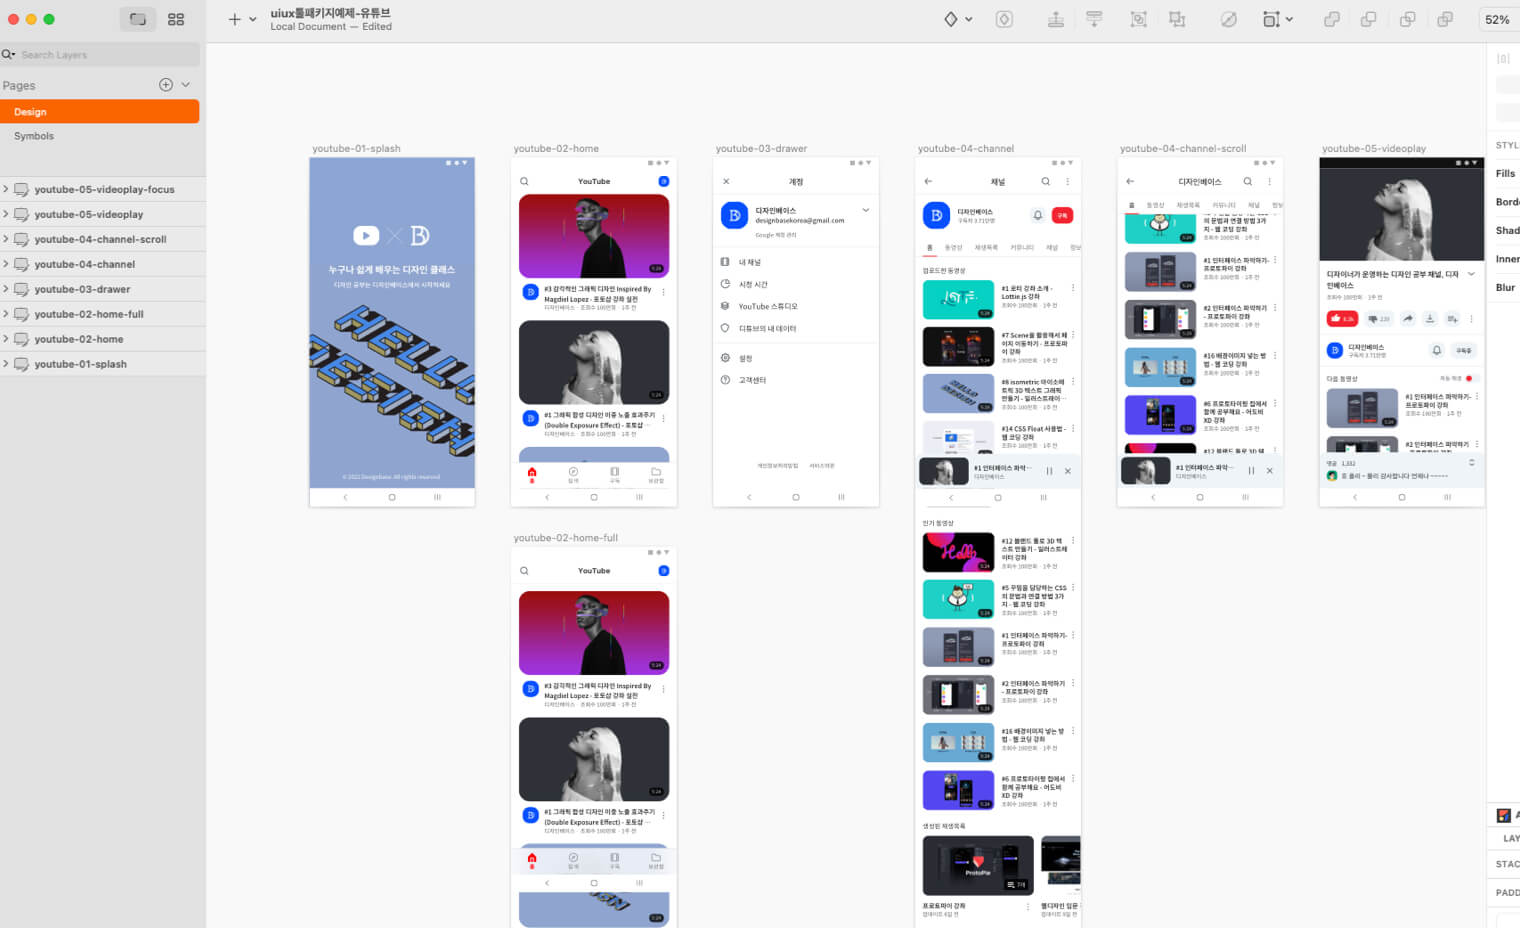This screenshot has width=1520, height=928.
Task: Add a new page with the circled plus
Action: 166,85
